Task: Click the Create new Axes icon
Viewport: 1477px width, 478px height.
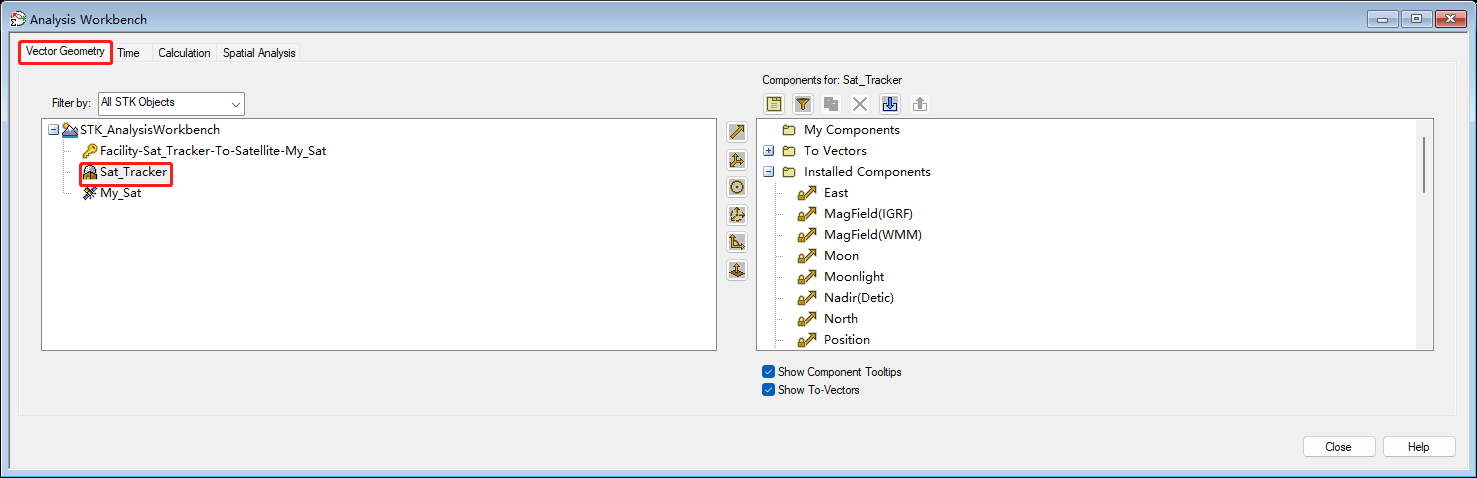Action: coord(737,160)
